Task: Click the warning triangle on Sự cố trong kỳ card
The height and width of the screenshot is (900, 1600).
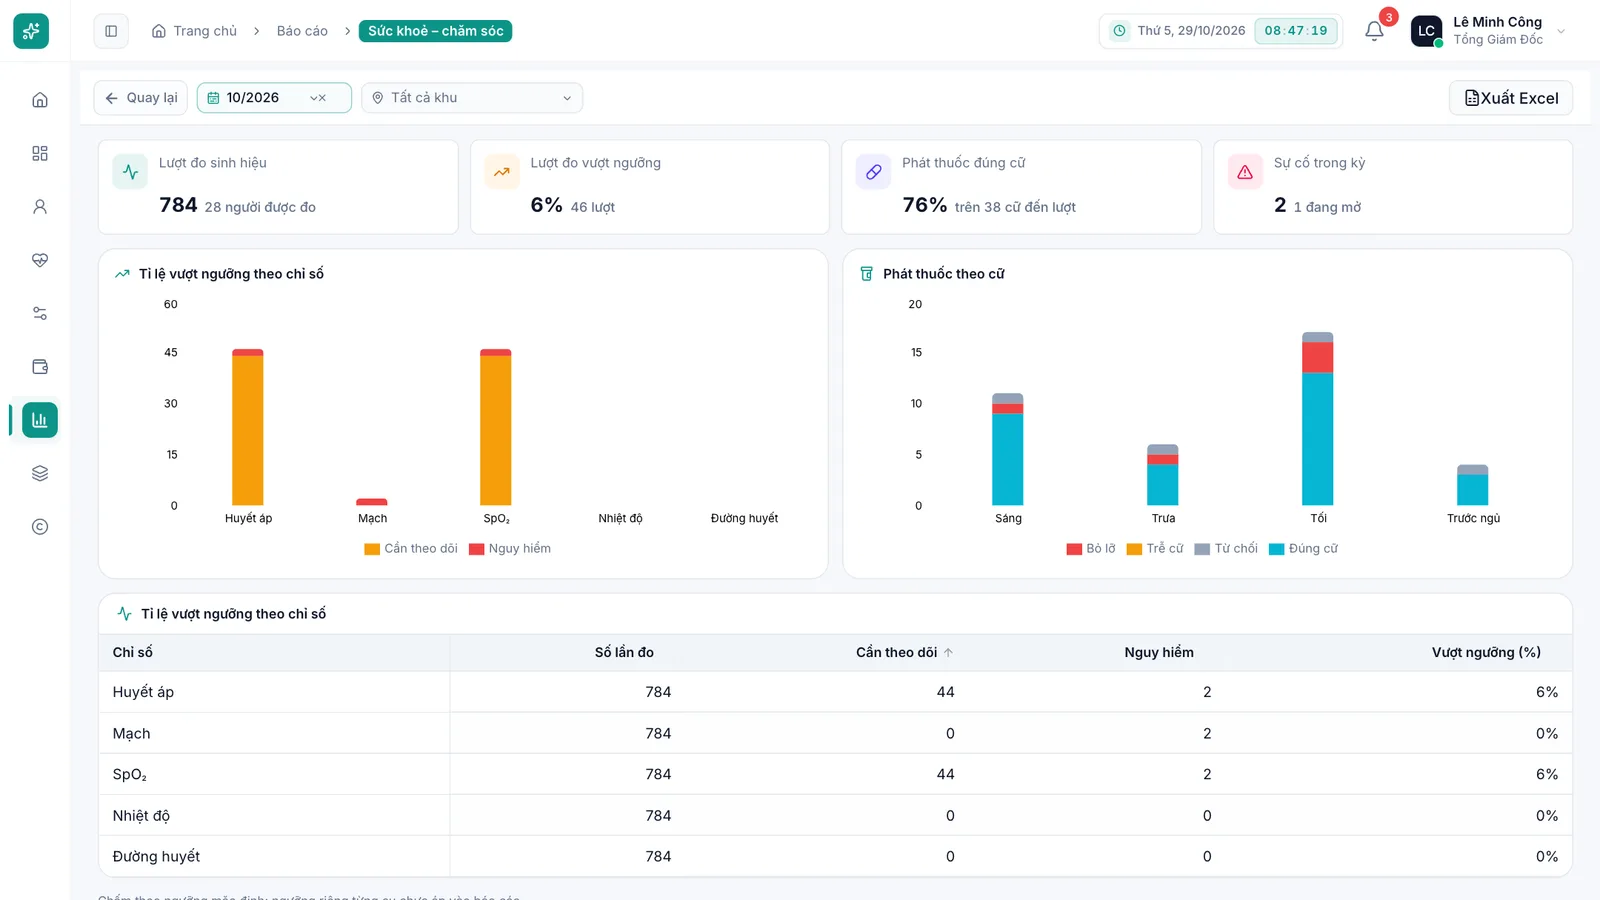Action: pos(1245,172)
